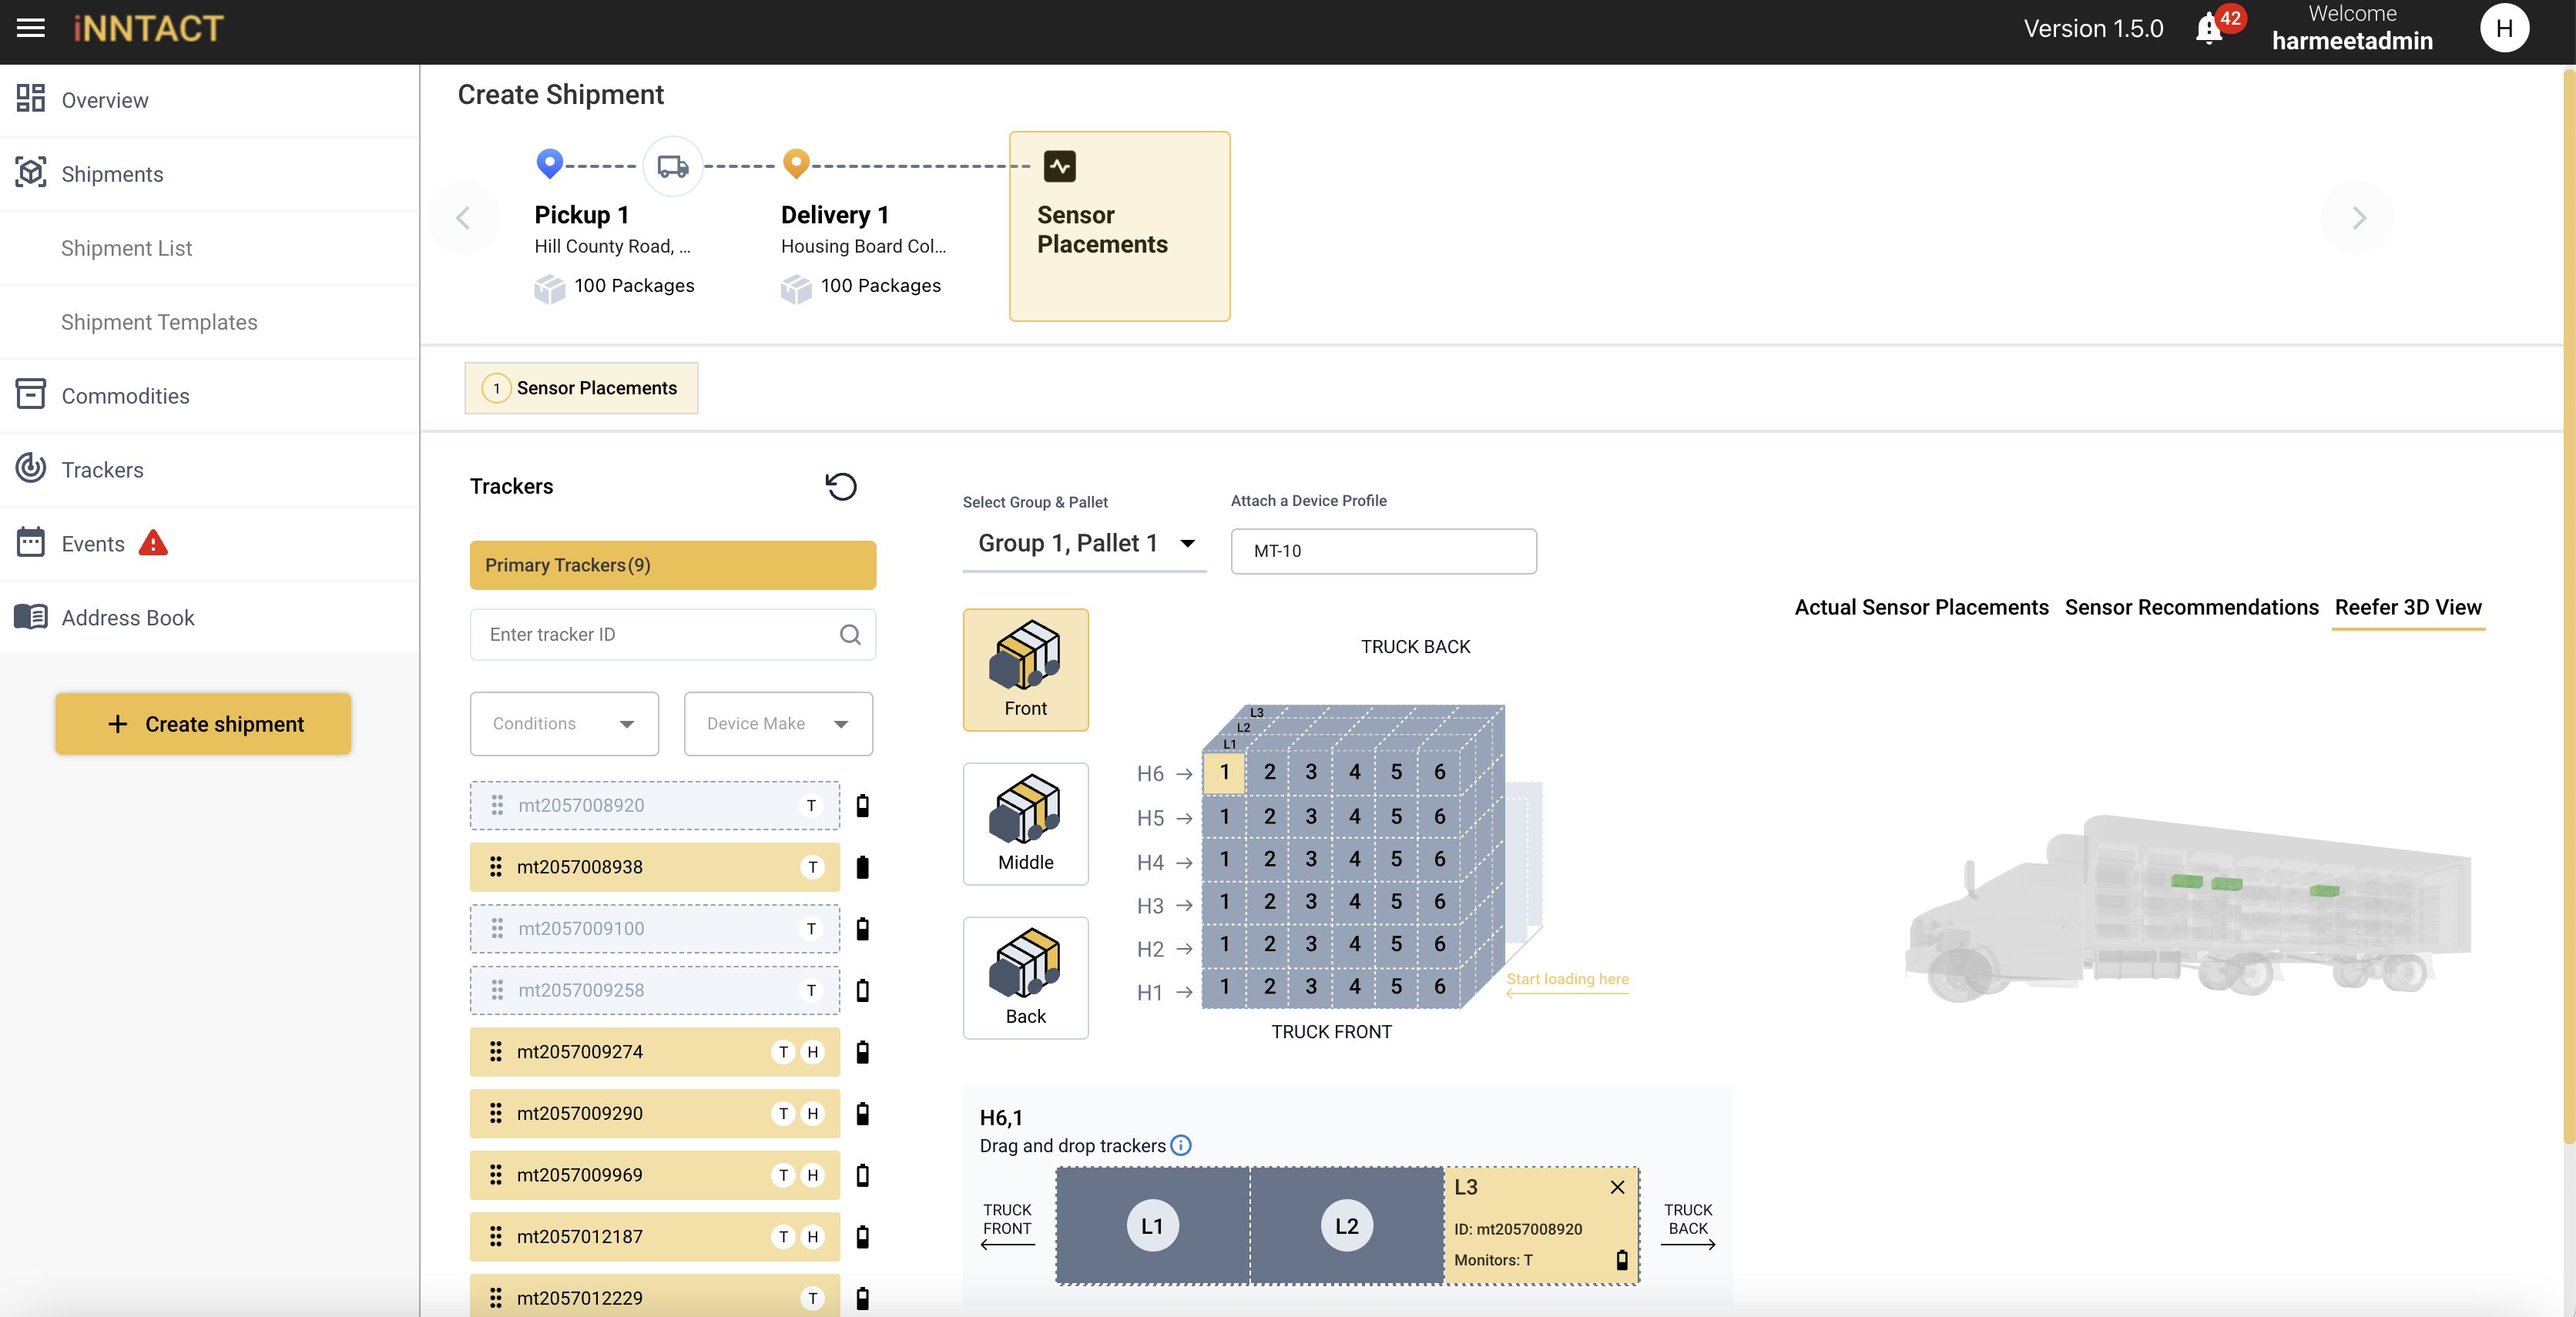Click the drag-and-drop info icon
This screenshot has width=2576, height=1317.
[1181, 1145]
